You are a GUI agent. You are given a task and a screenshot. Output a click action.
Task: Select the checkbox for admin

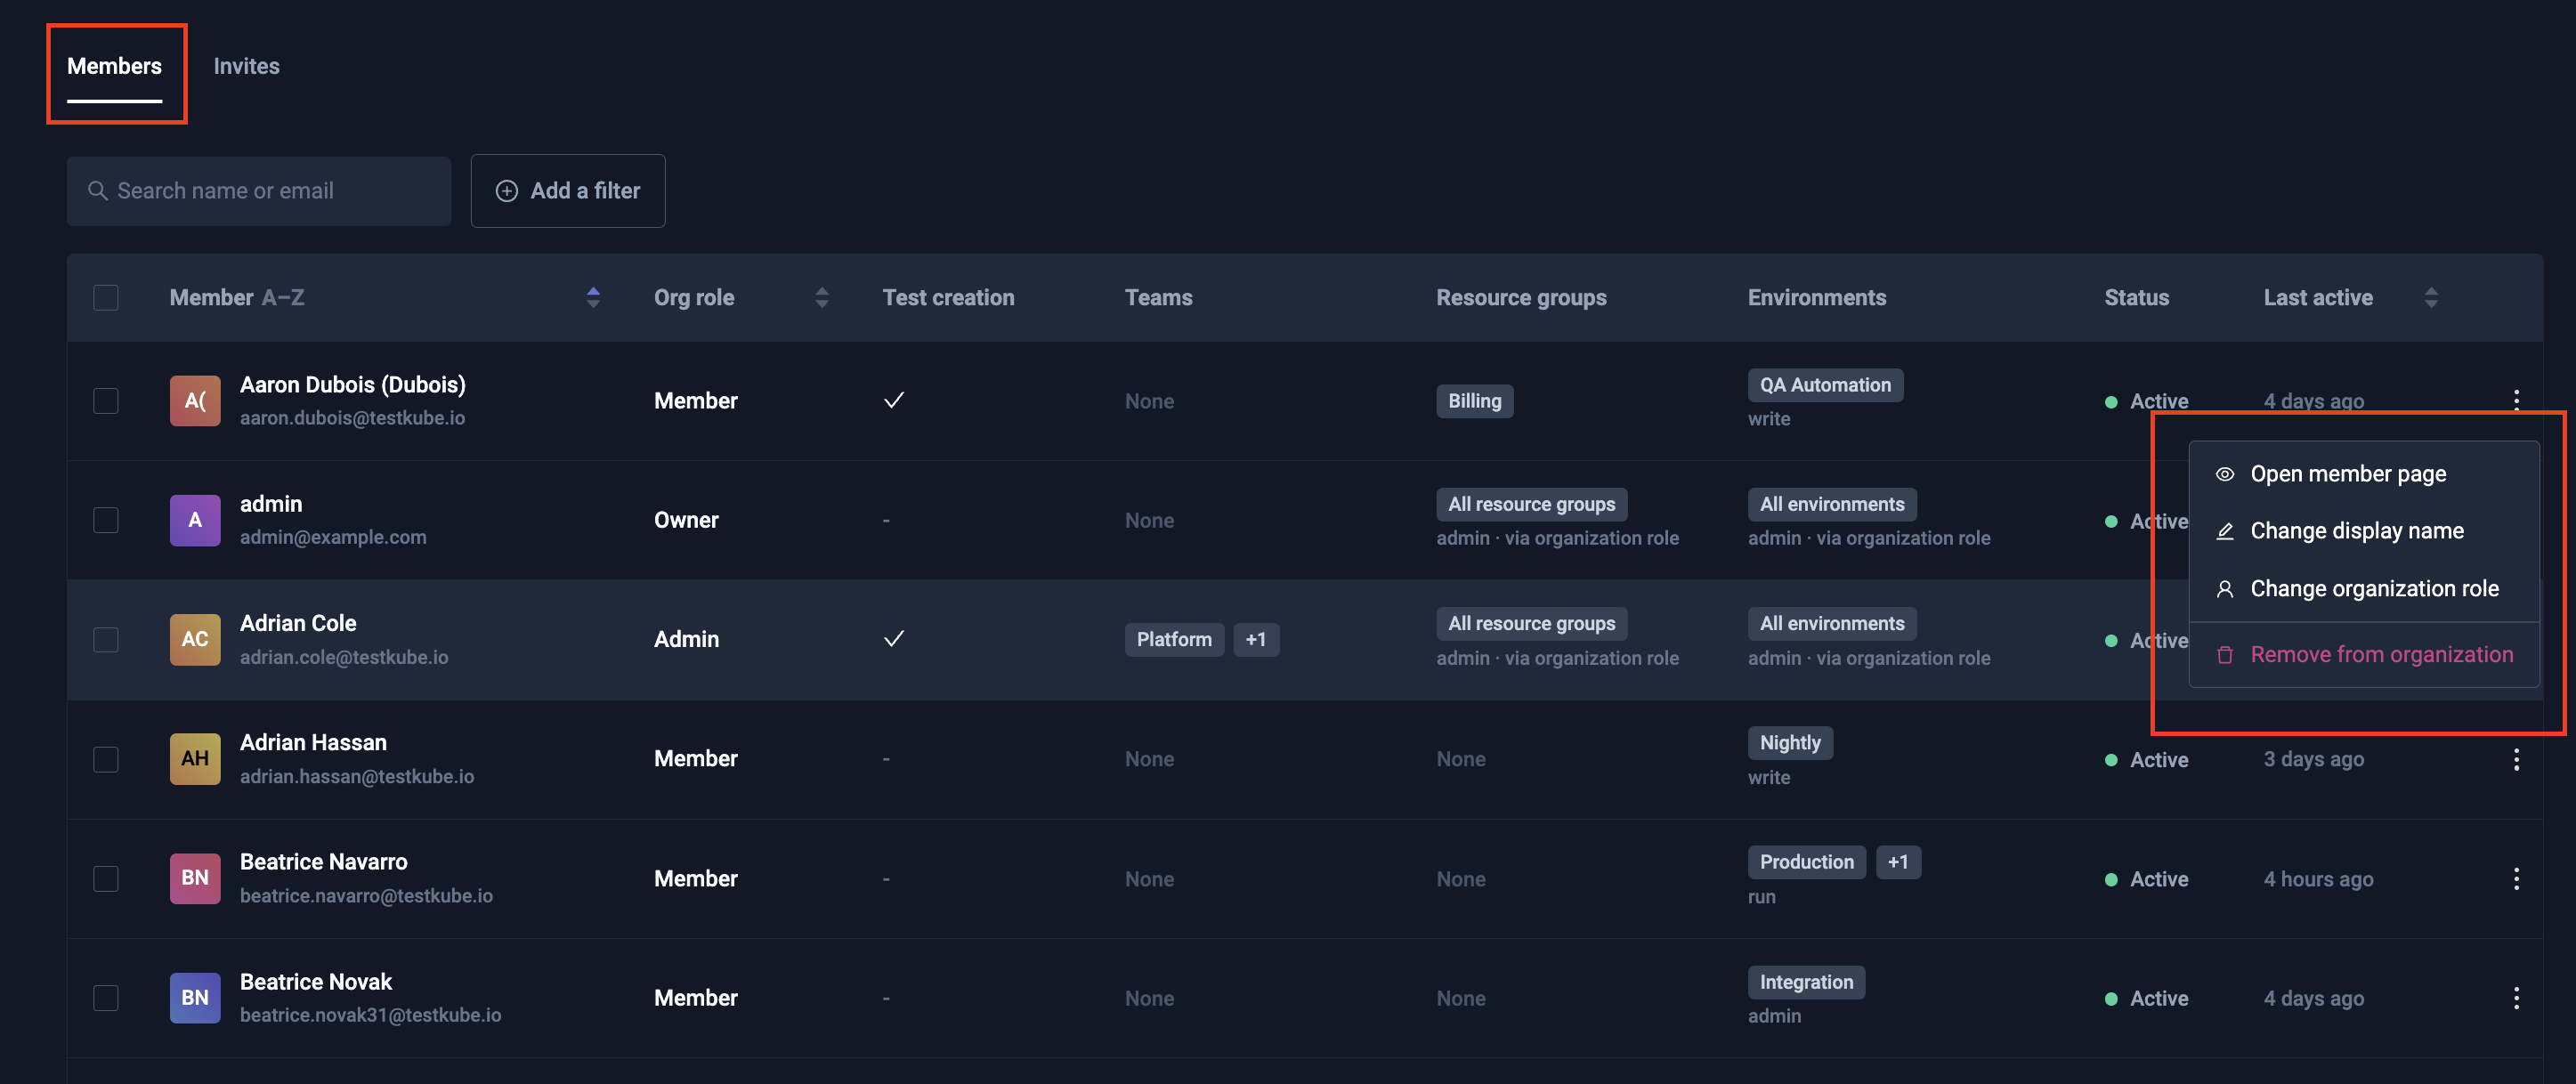click(106, 520)
